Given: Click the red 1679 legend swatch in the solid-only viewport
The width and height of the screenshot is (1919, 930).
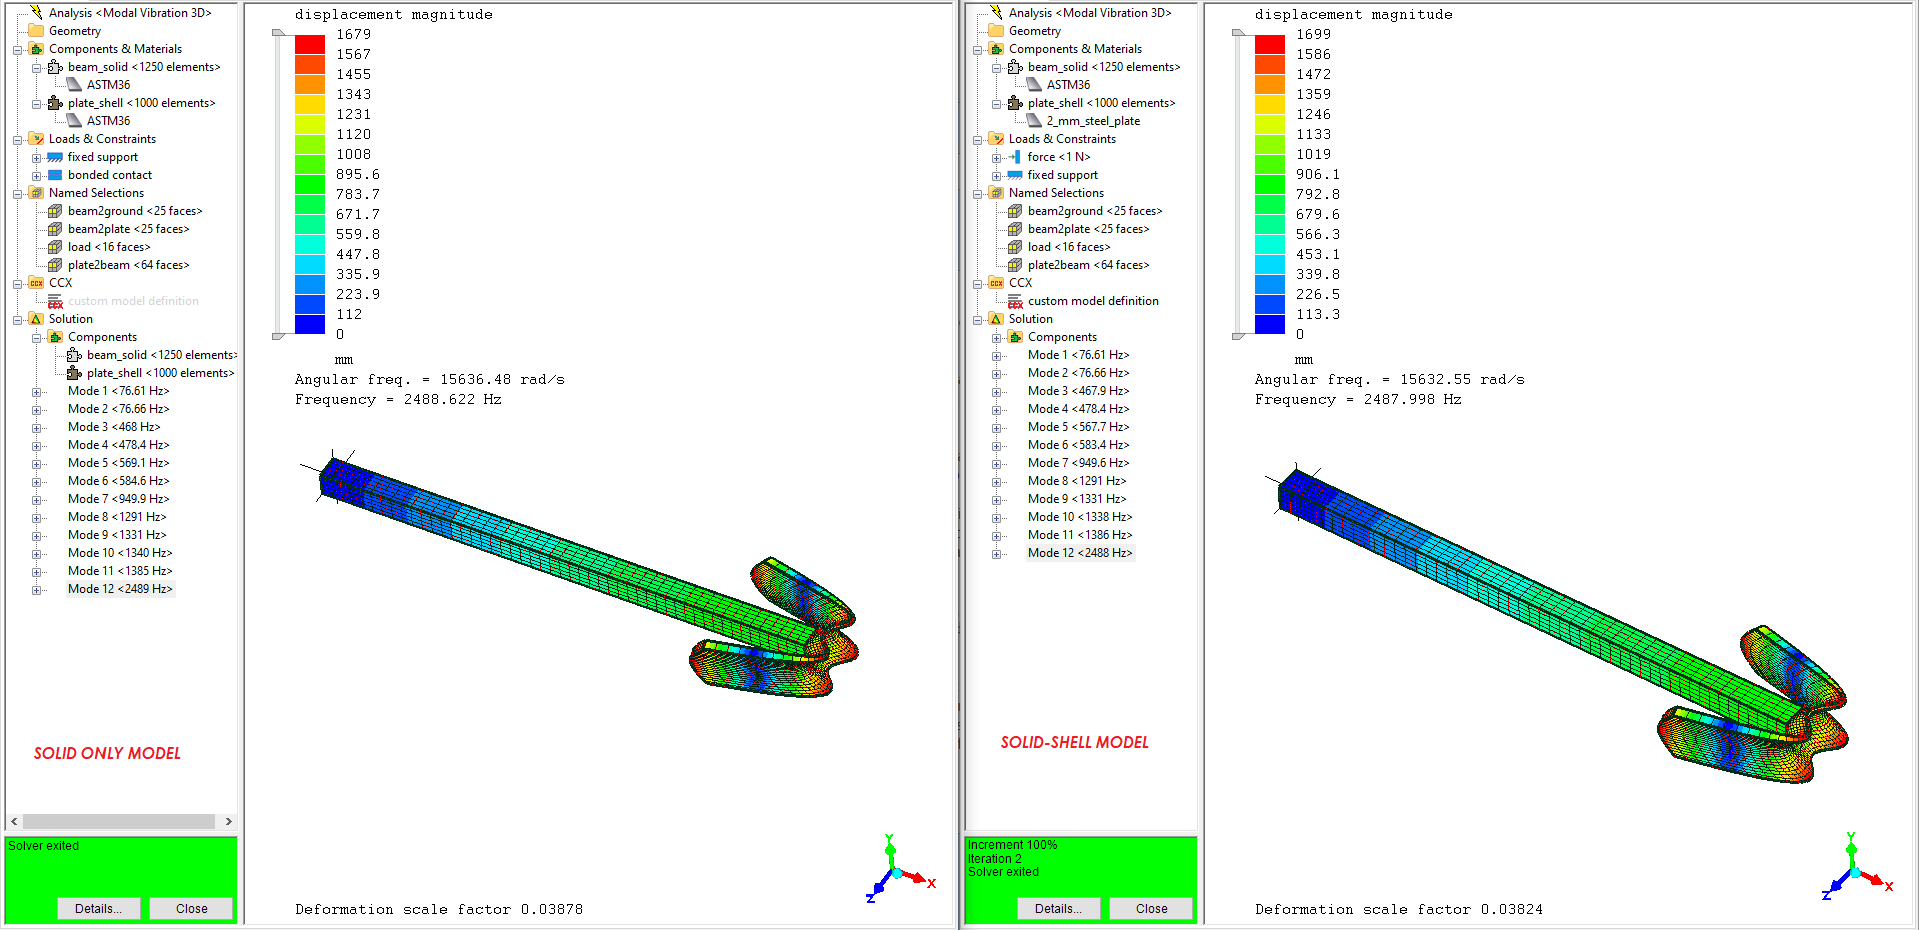Looking at the screenshot, I should pos(310,44).
